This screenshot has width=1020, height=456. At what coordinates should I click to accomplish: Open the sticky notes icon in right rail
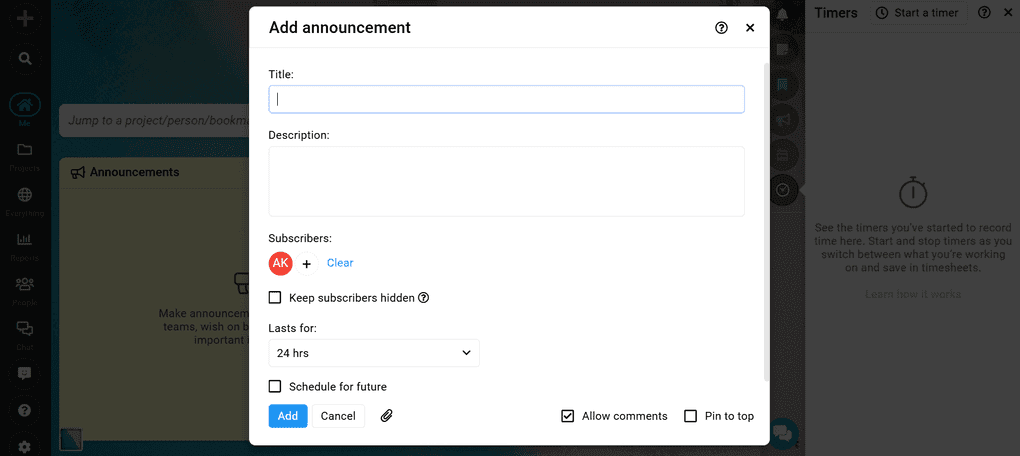(x=783, y=49)
